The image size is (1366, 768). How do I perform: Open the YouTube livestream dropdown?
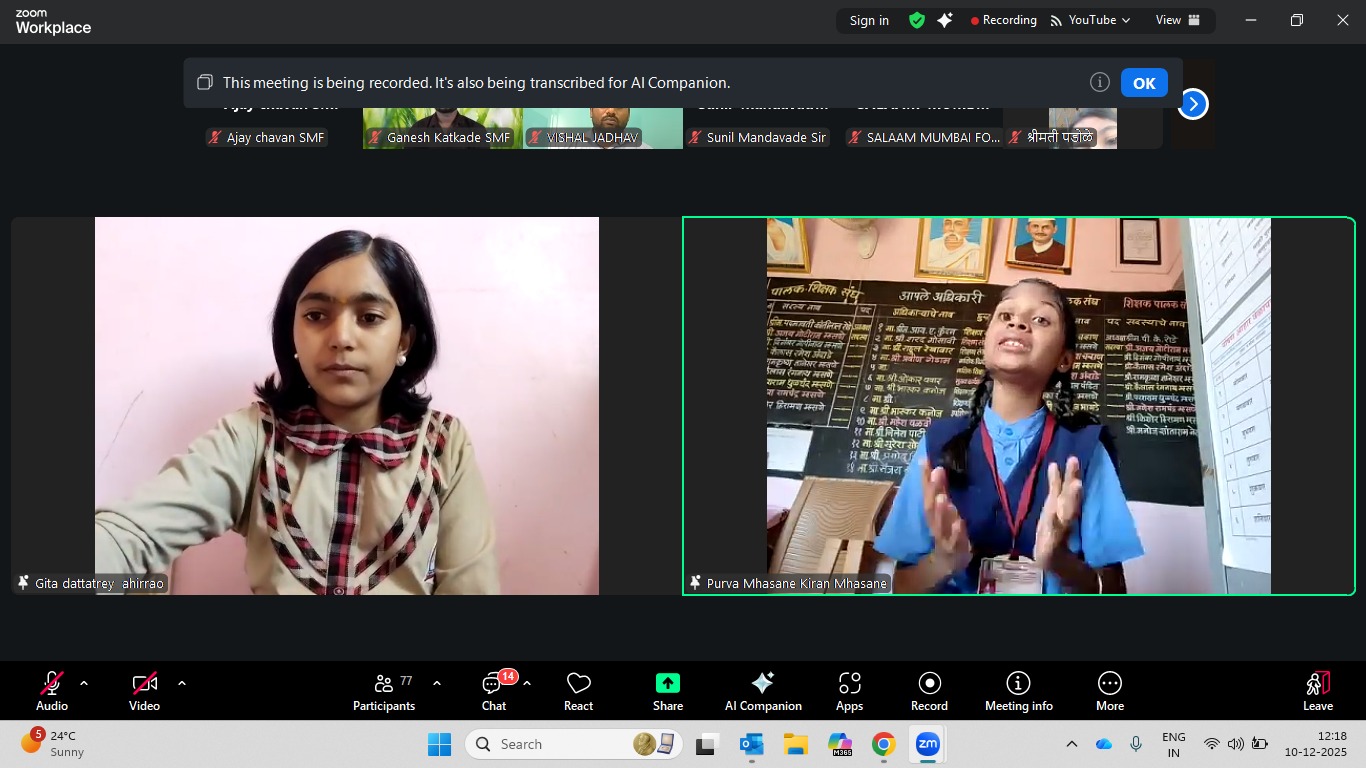(x=1090, y=20)
